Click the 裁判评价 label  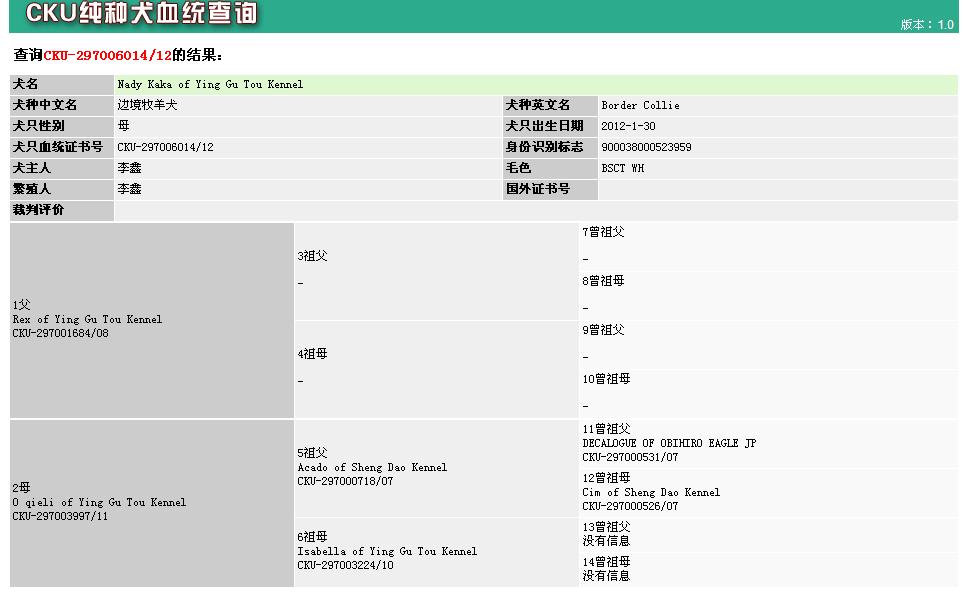pos(38,209)
